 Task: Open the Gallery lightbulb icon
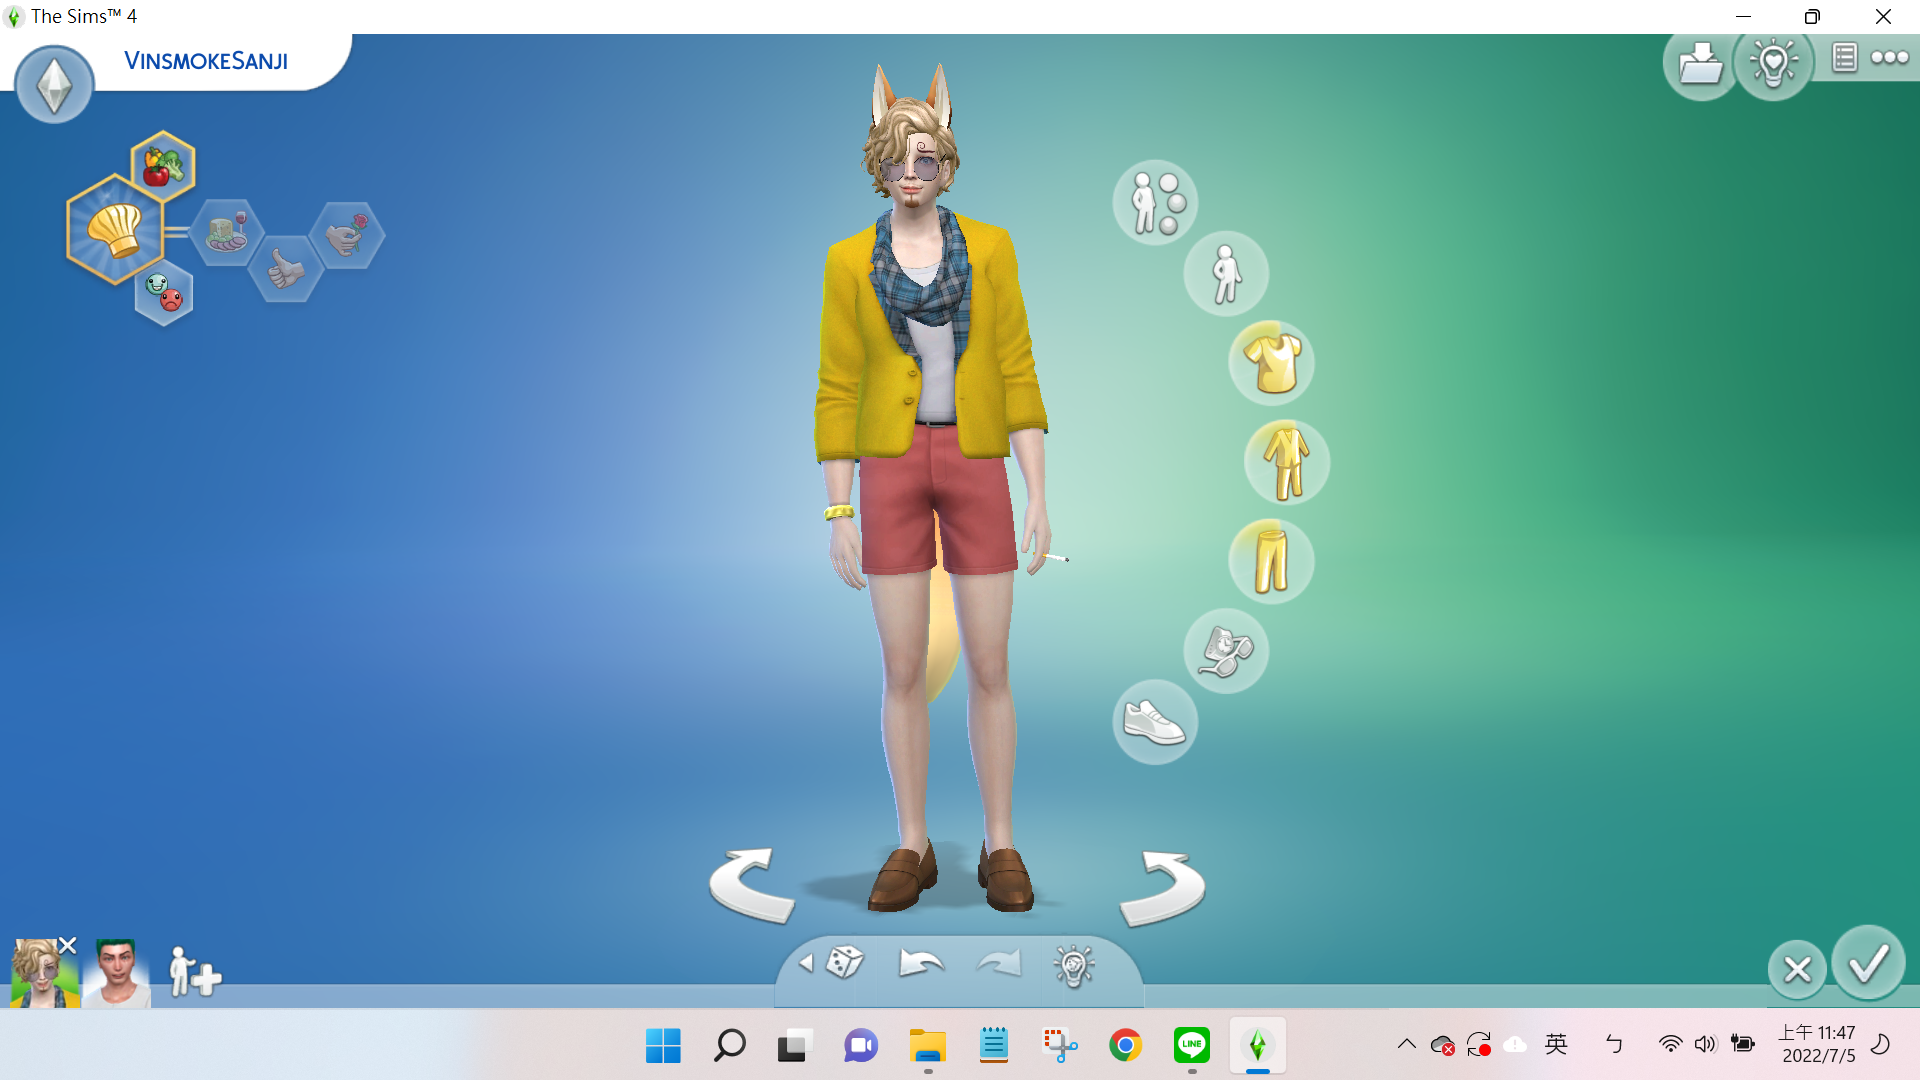click(x=1773, y=63)
